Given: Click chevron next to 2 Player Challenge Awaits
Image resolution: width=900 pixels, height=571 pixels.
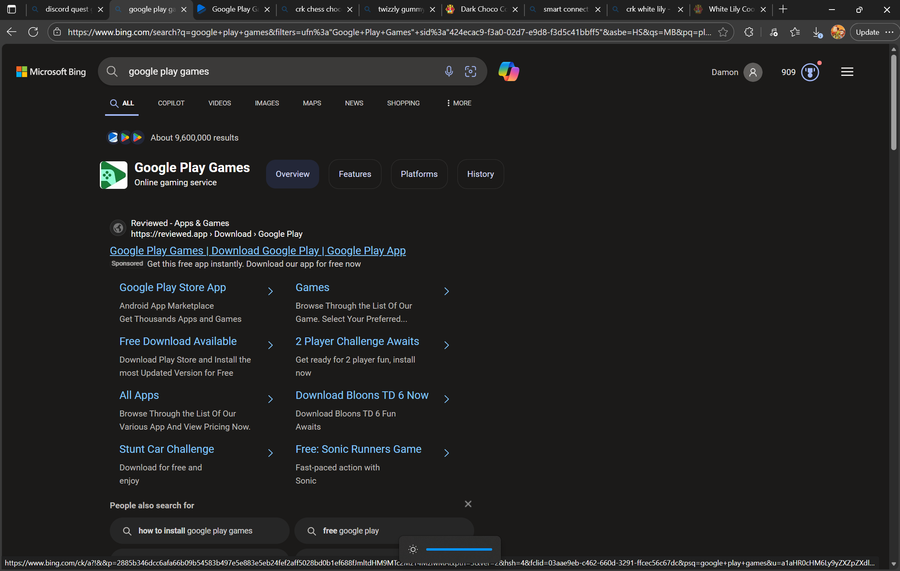Looking at the screenshot, I should tap(447, 345).
